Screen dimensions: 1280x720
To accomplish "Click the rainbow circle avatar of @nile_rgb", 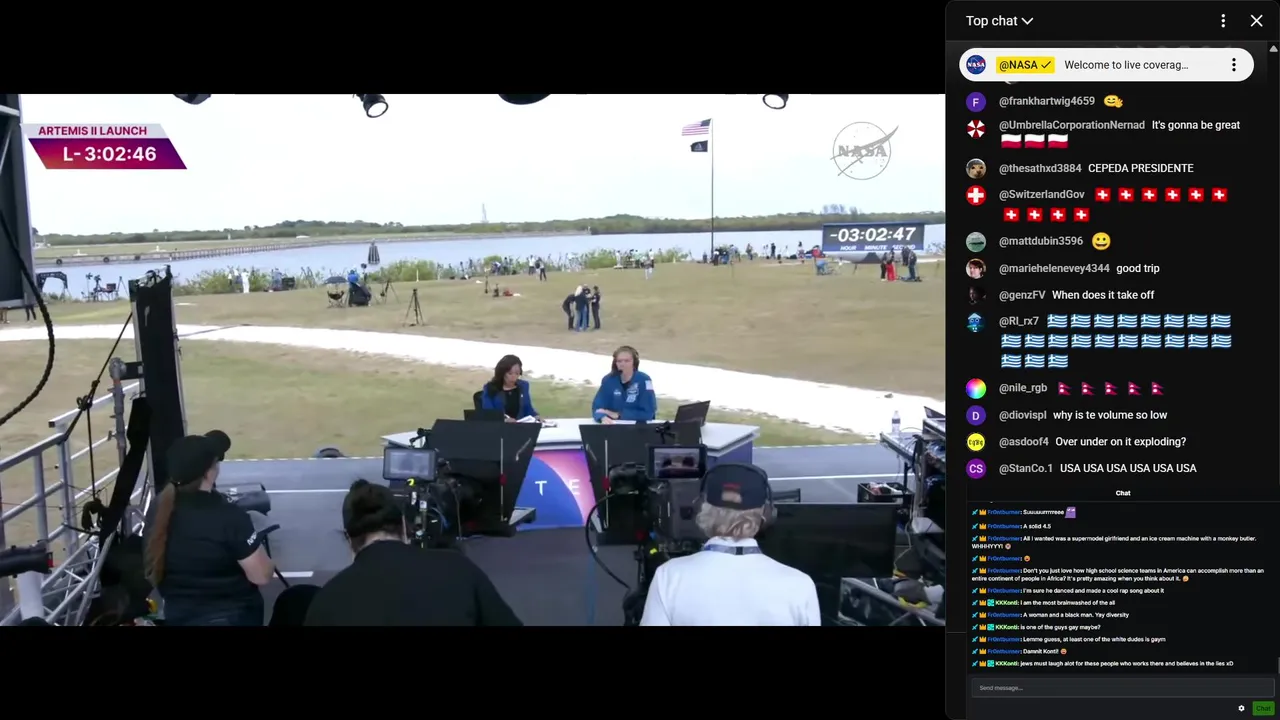I will (976, 389).
